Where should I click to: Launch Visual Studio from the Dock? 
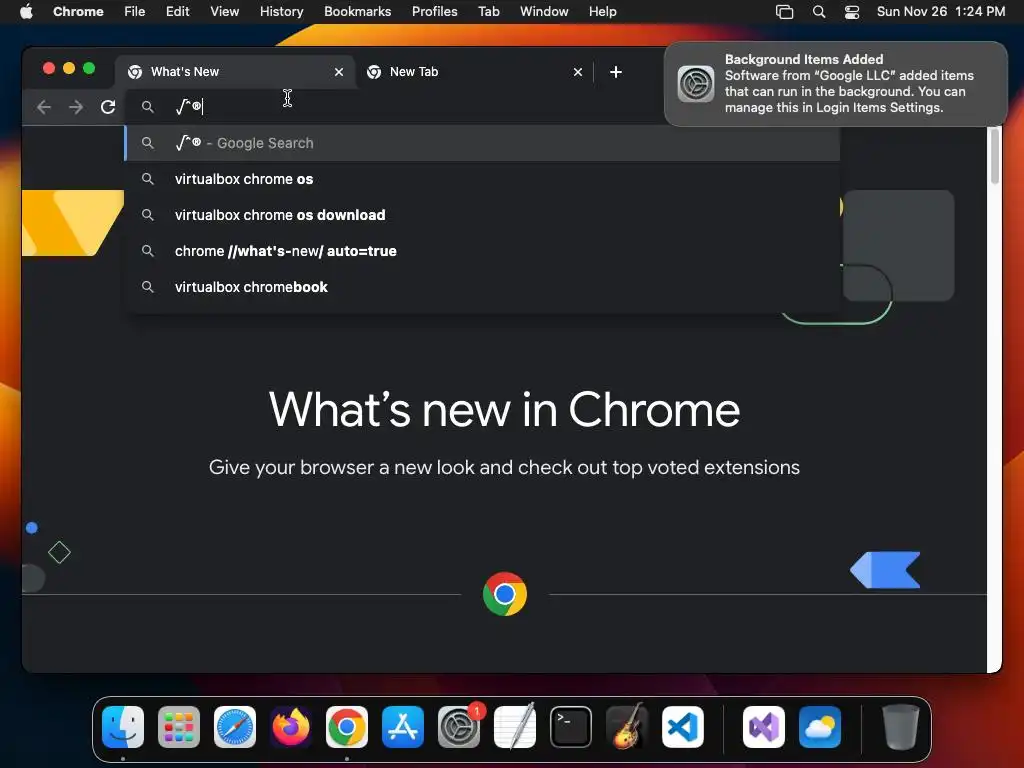point(763,727)
